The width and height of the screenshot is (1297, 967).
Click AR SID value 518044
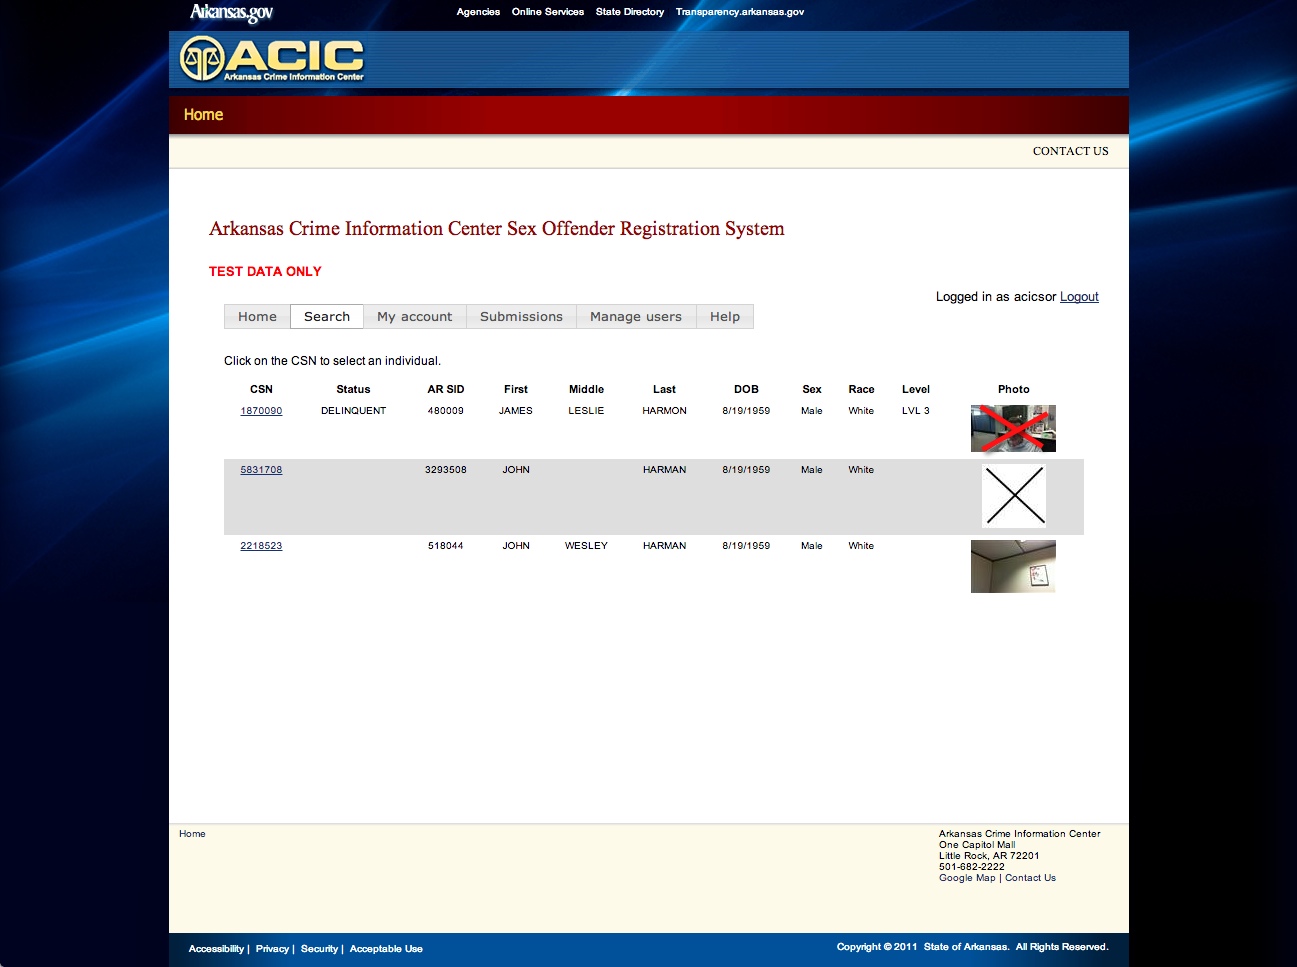446,546
